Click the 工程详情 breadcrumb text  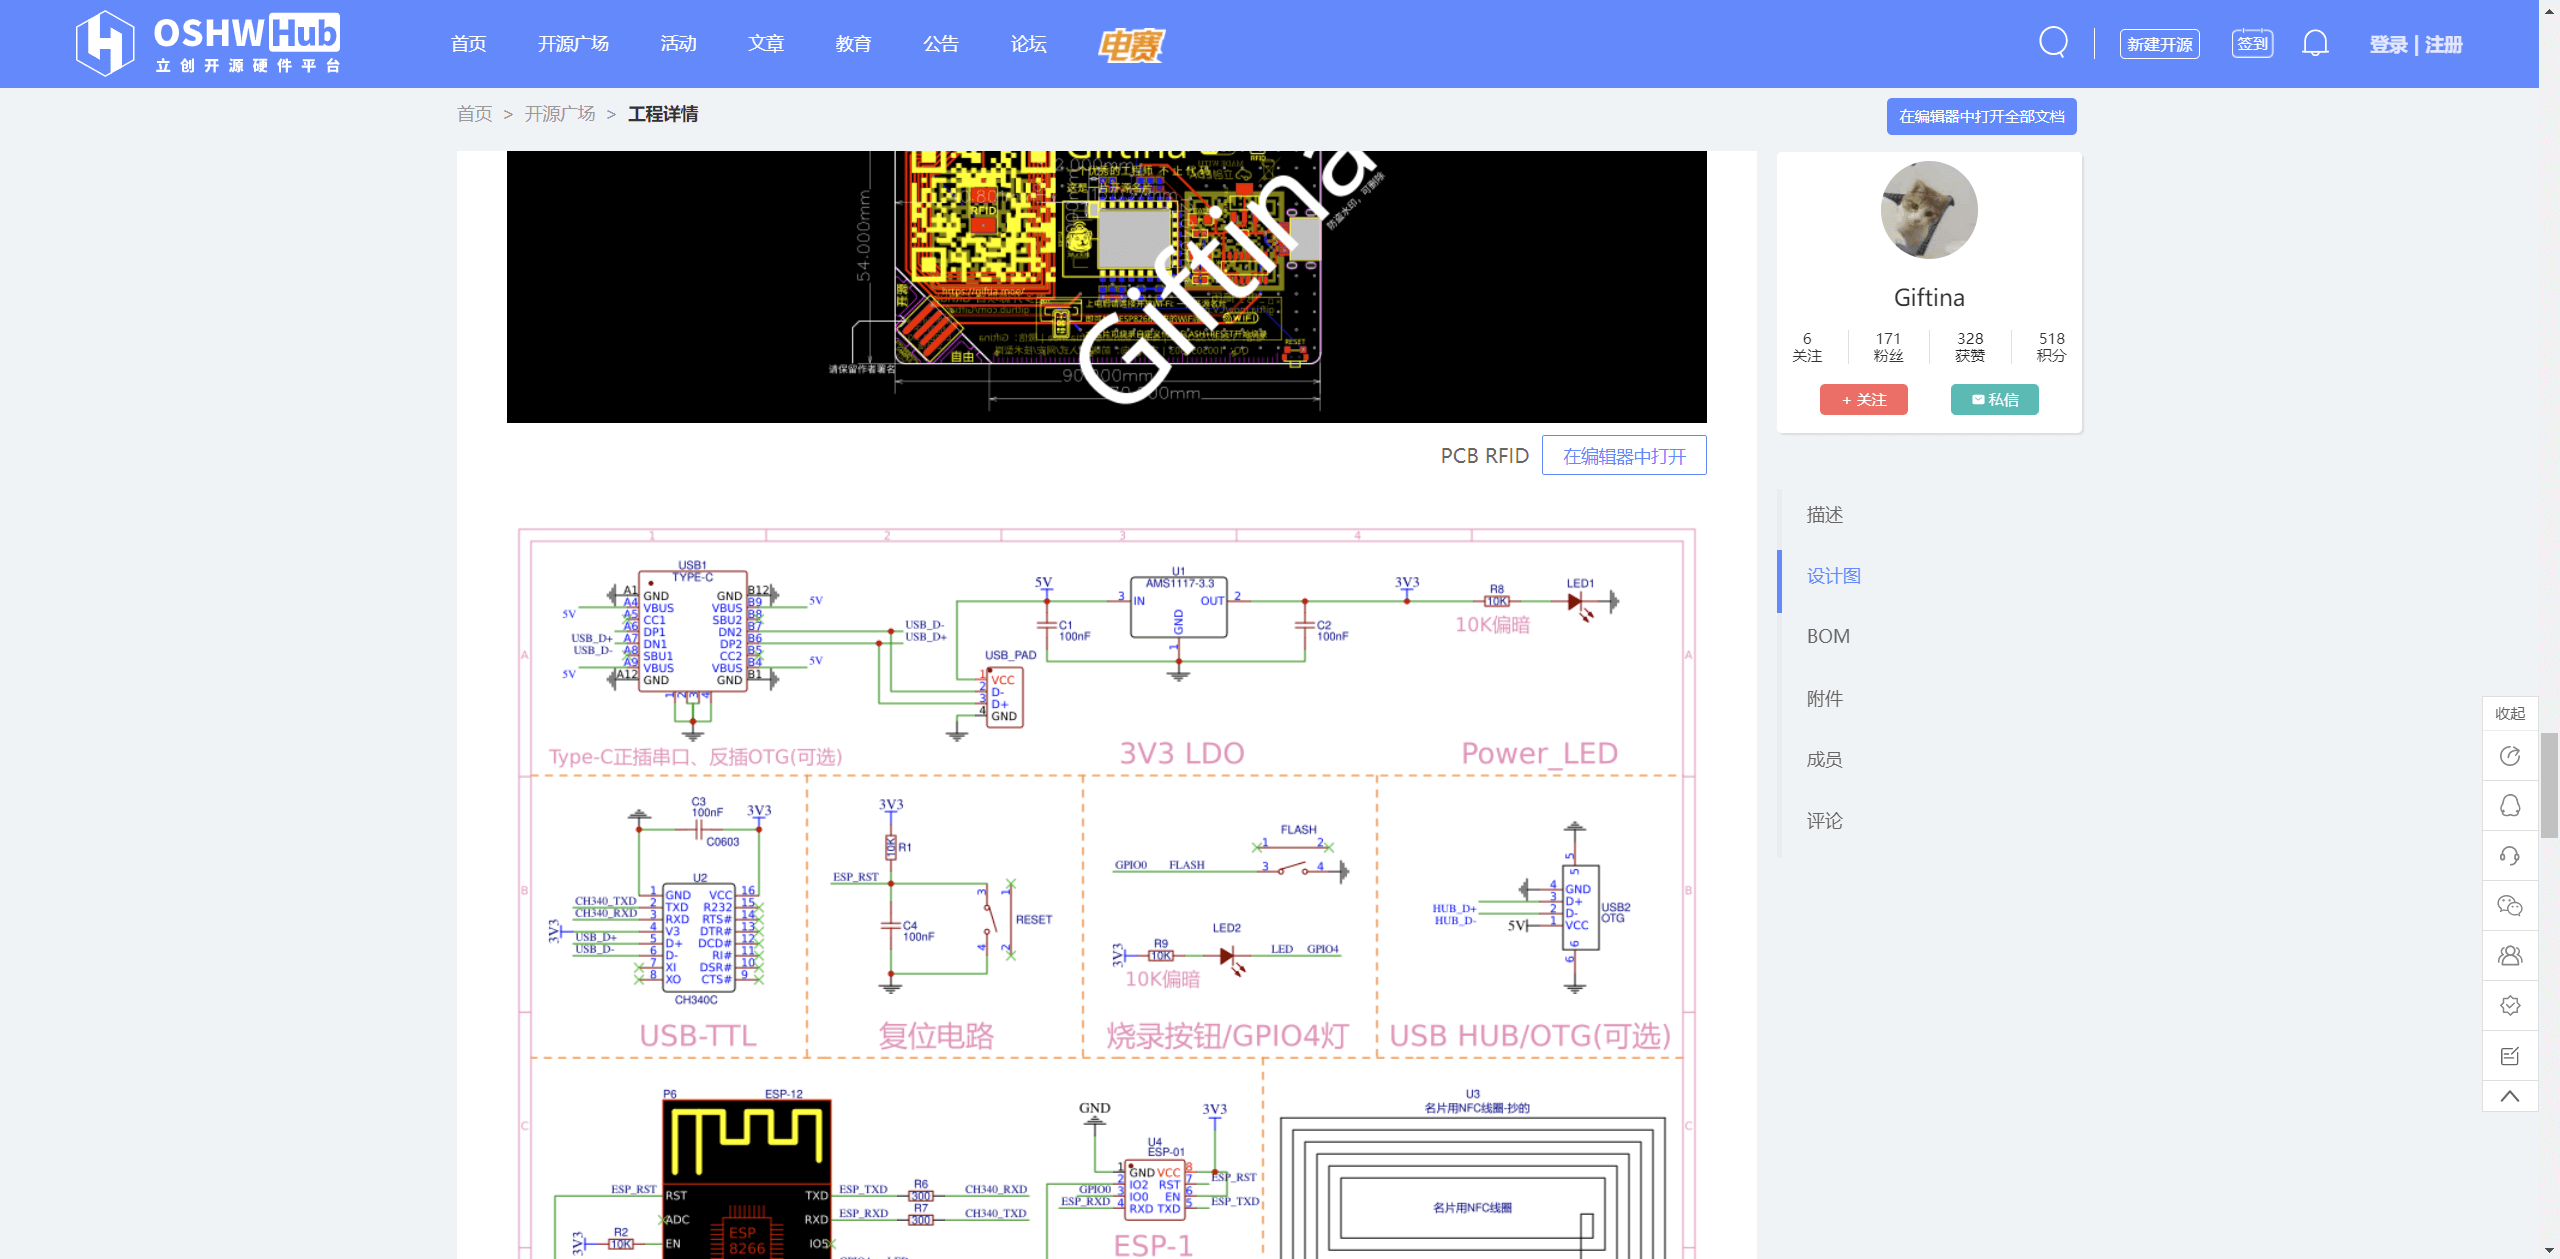pos(663,114)
